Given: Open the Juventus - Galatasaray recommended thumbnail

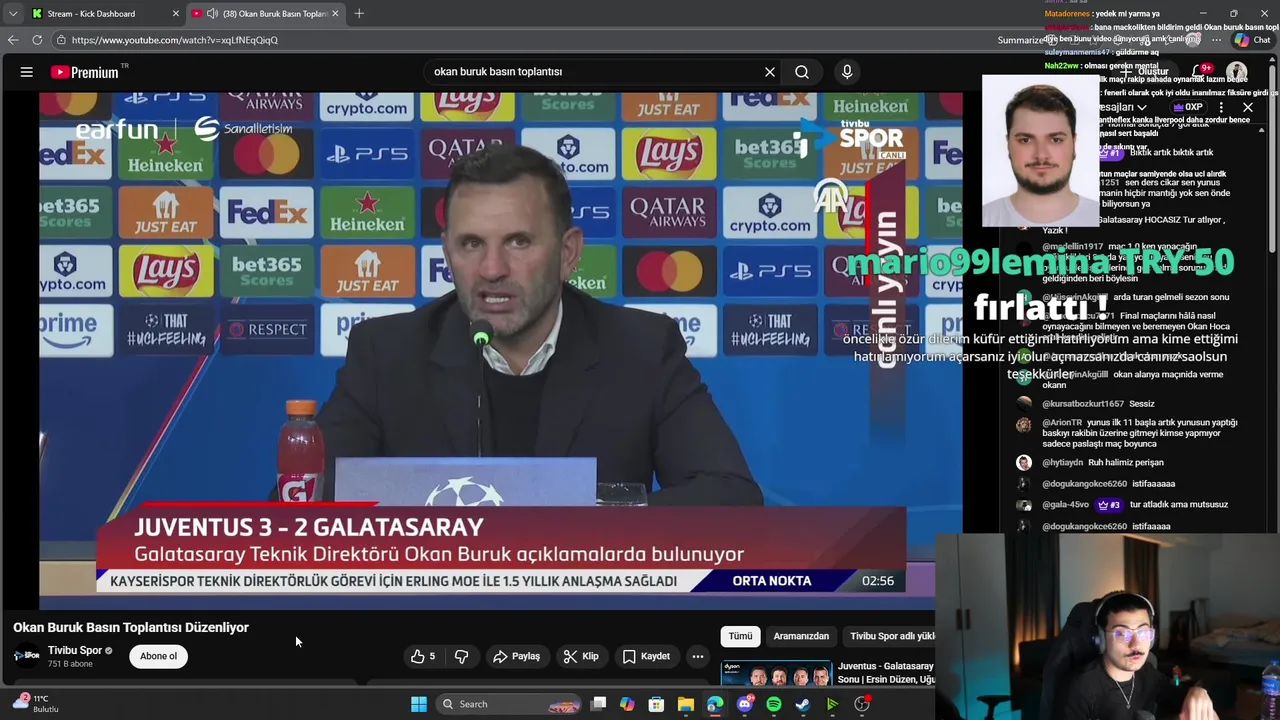Looking at the screenshot, I should point(776,674).
